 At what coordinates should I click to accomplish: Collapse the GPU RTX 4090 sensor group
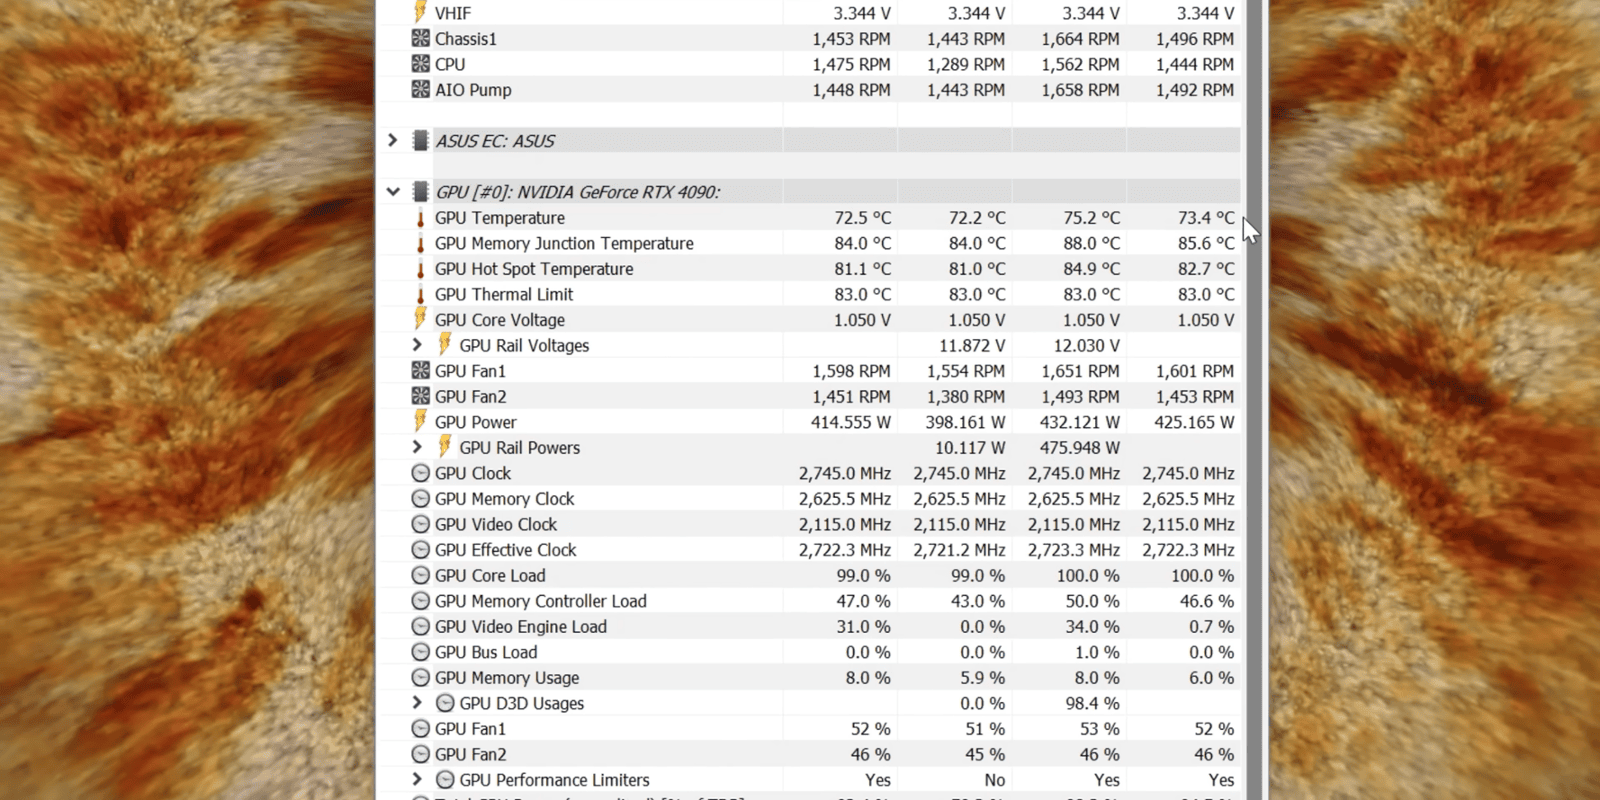coord(393,192)
